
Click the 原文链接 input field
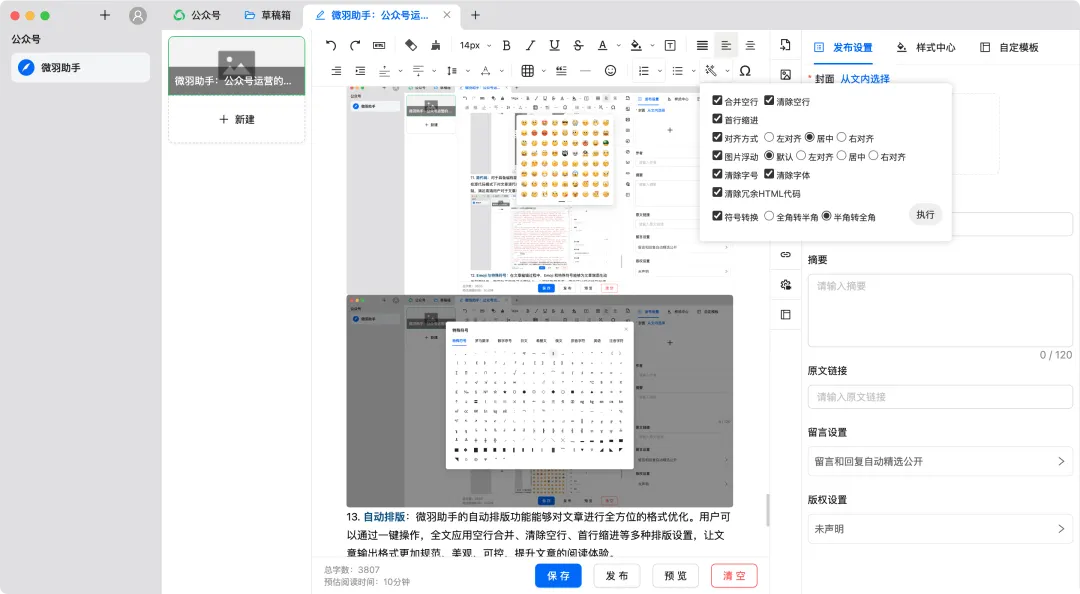pyautogui.click(x=940, y=397)
